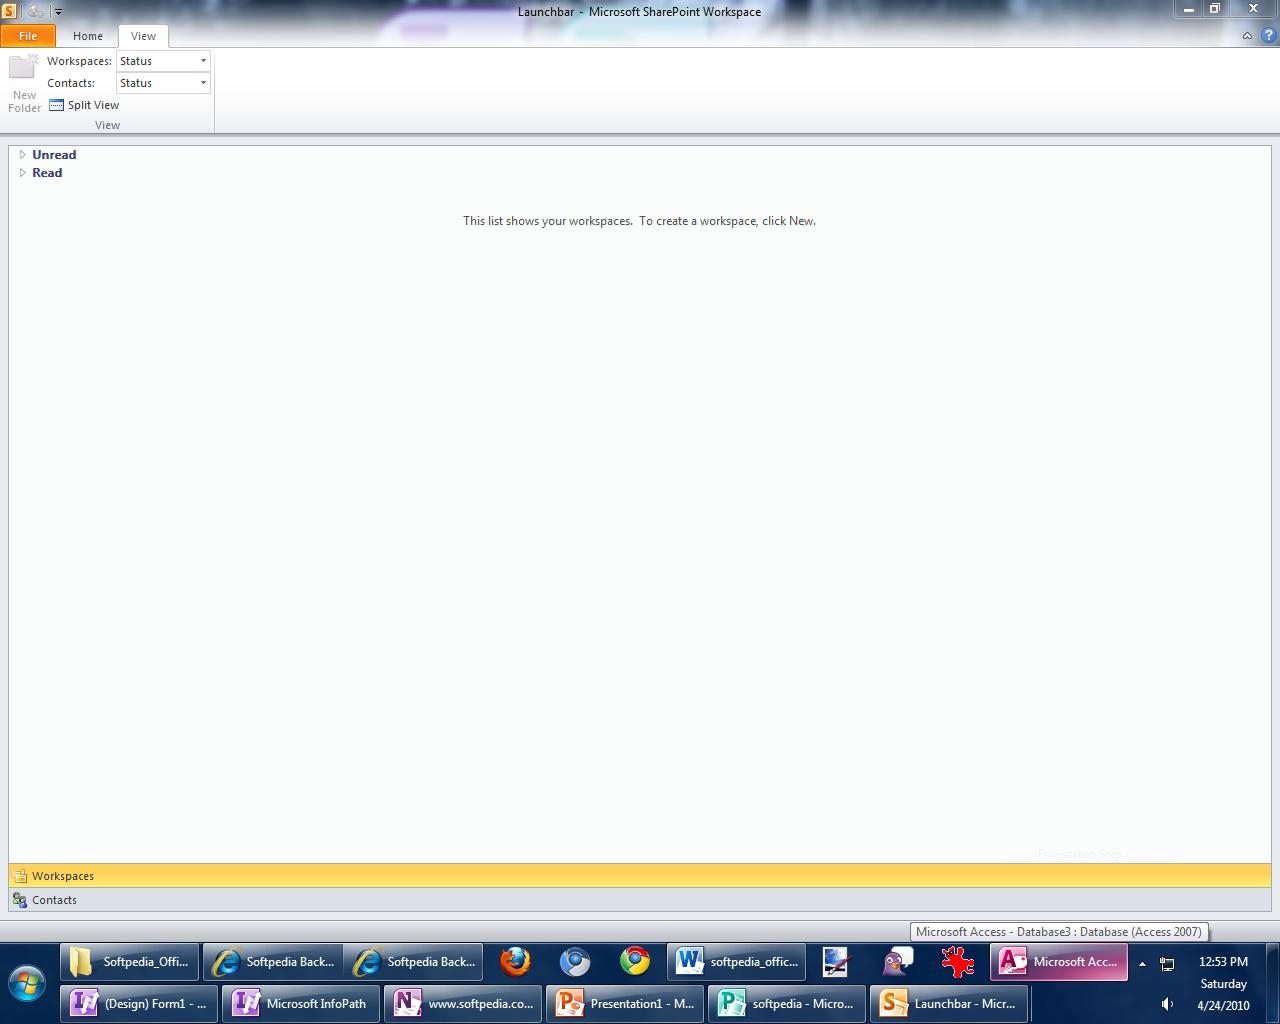Toggle Split View in the ribbon
This screenshot has width=1280, height=1024.
click(x=84, y=105)
